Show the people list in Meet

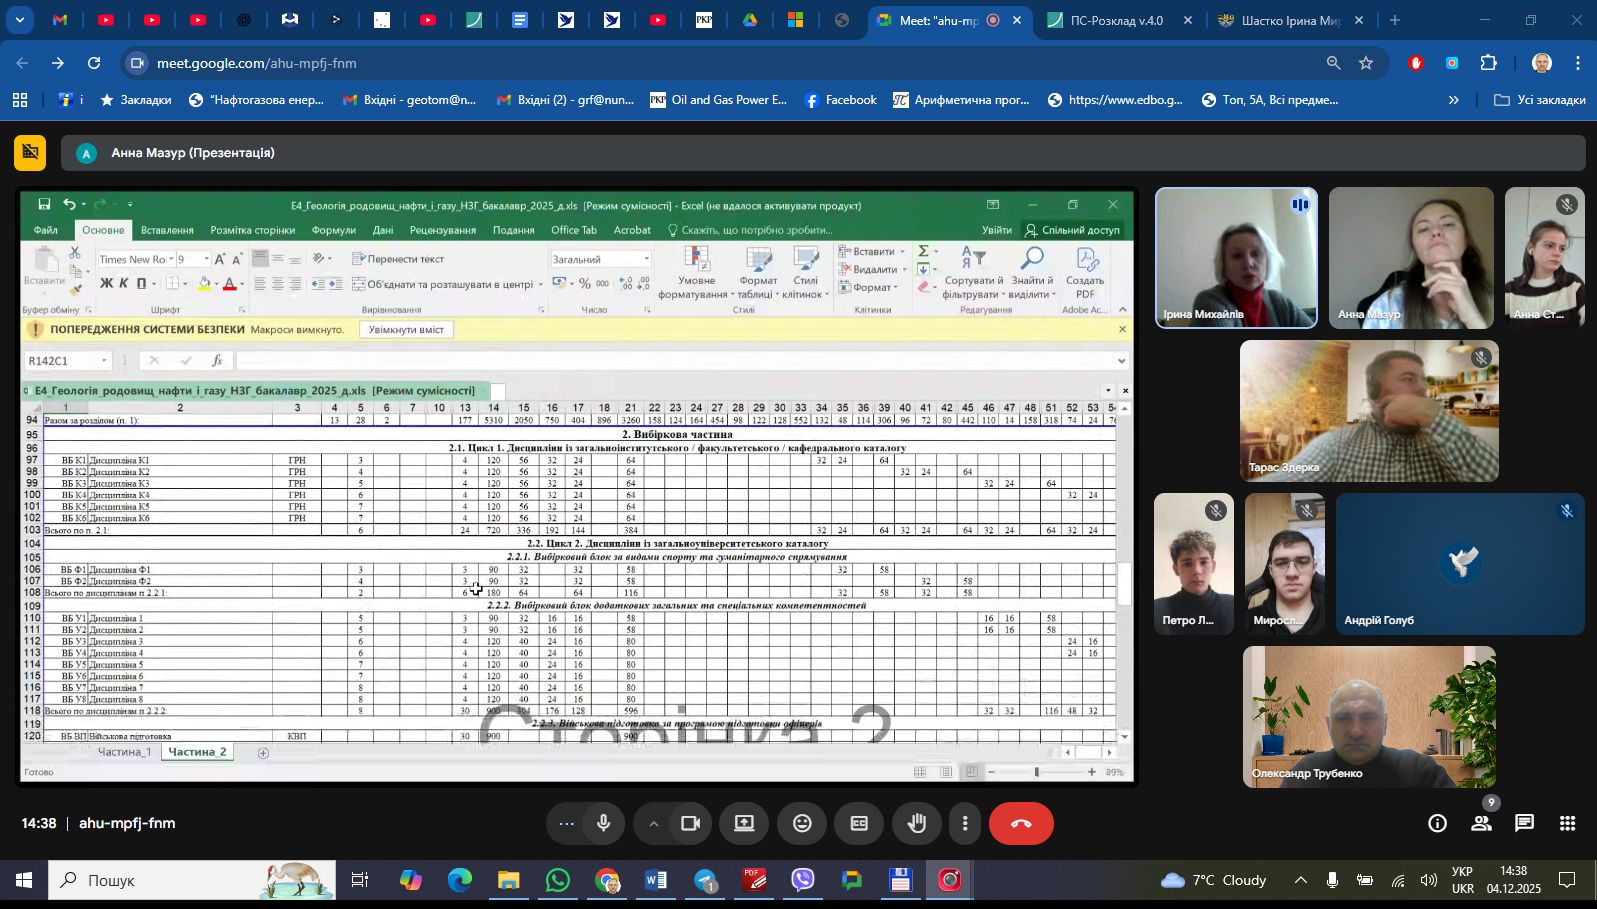[x=1481, y=823]
